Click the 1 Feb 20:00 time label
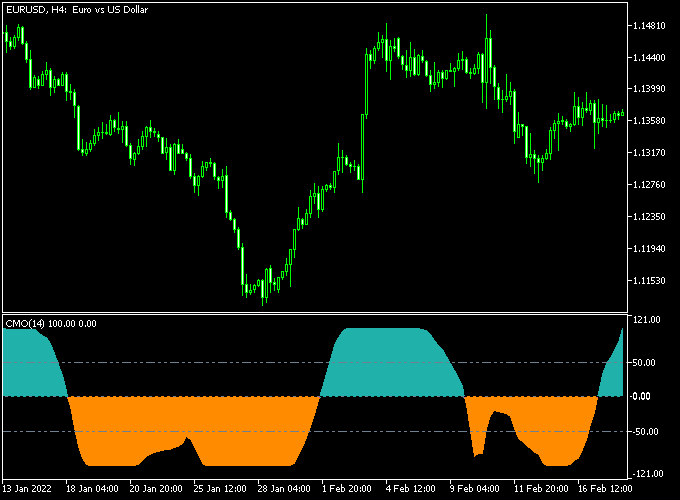Image resolution: width=680 pixels, height=500 pixels. [x=347, y=489]
